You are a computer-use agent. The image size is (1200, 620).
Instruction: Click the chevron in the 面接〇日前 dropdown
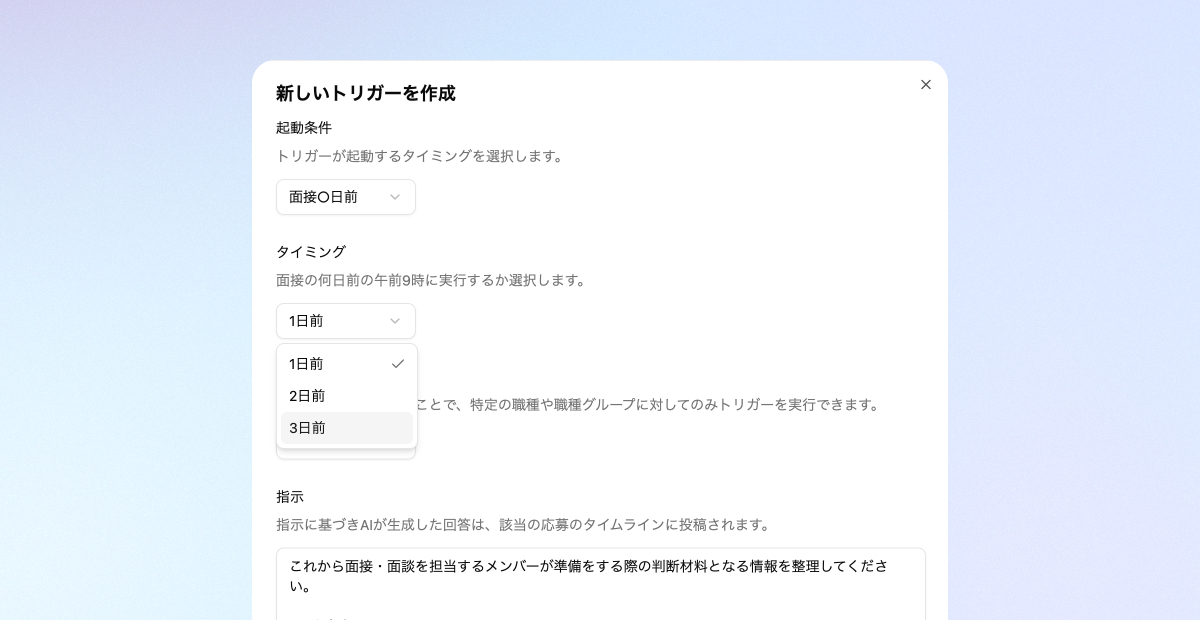click(x=395, y=197)
